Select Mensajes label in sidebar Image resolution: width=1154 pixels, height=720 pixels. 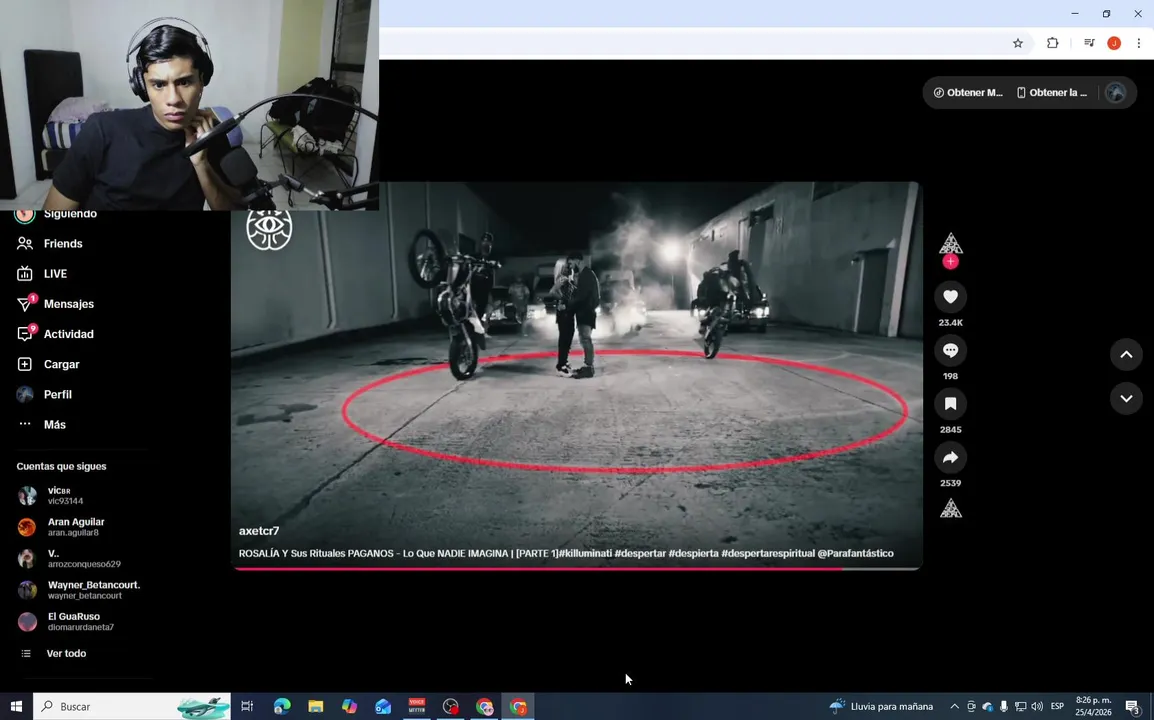pyautogui.click(x=68, y=304)
